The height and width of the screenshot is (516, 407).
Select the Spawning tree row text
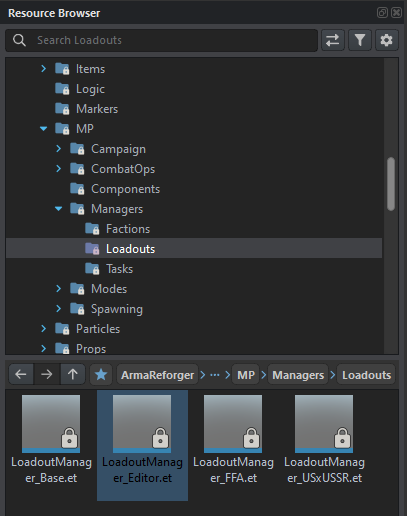tap(117, 309)
